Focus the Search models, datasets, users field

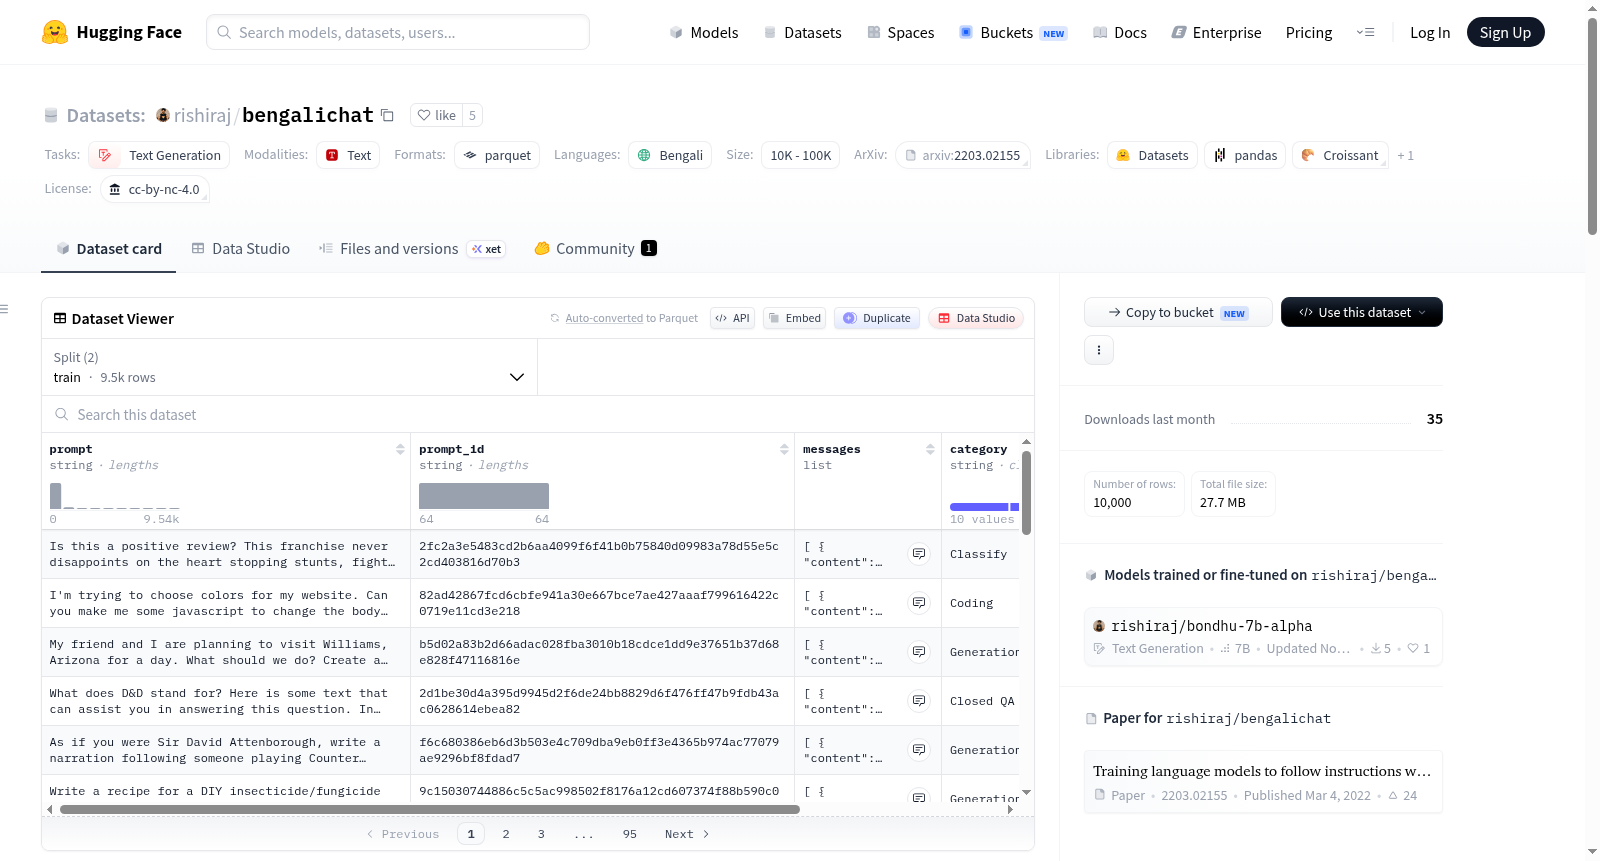point(398,32)
